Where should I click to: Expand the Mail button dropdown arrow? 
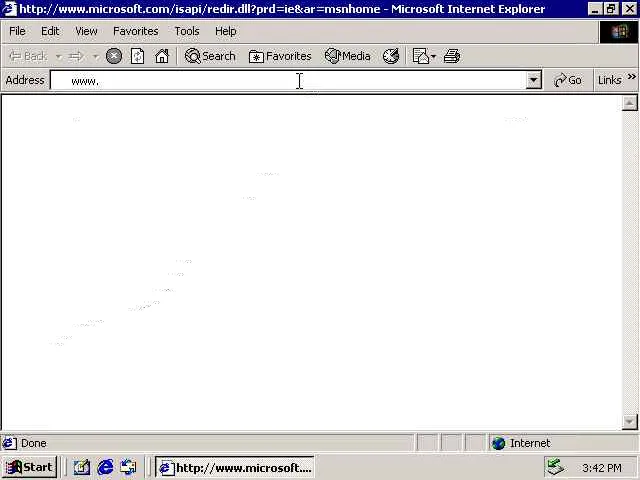433,56
